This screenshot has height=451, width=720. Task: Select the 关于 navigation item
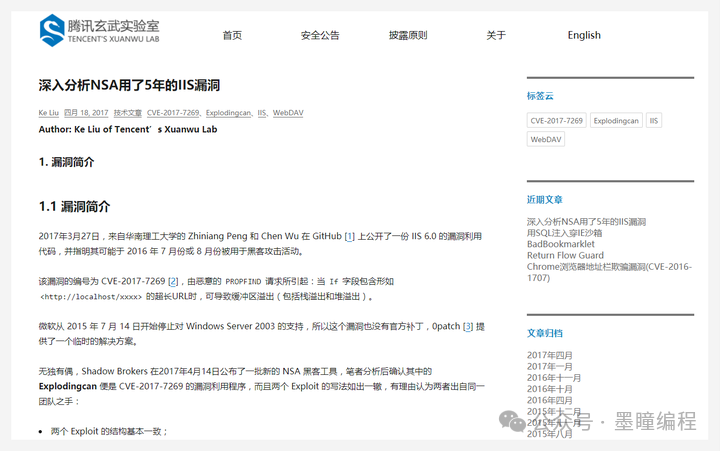click(496, 35)
